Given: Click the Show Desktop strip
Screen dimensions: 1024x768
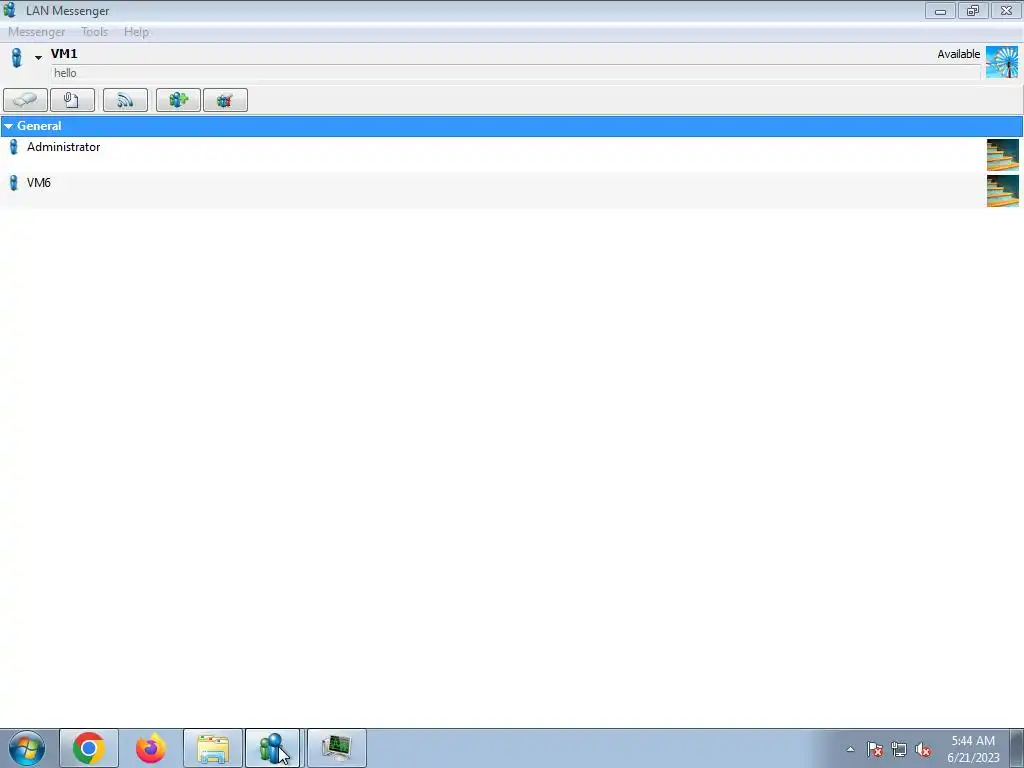Looking at the screenshot, I should coord(1016,748).
